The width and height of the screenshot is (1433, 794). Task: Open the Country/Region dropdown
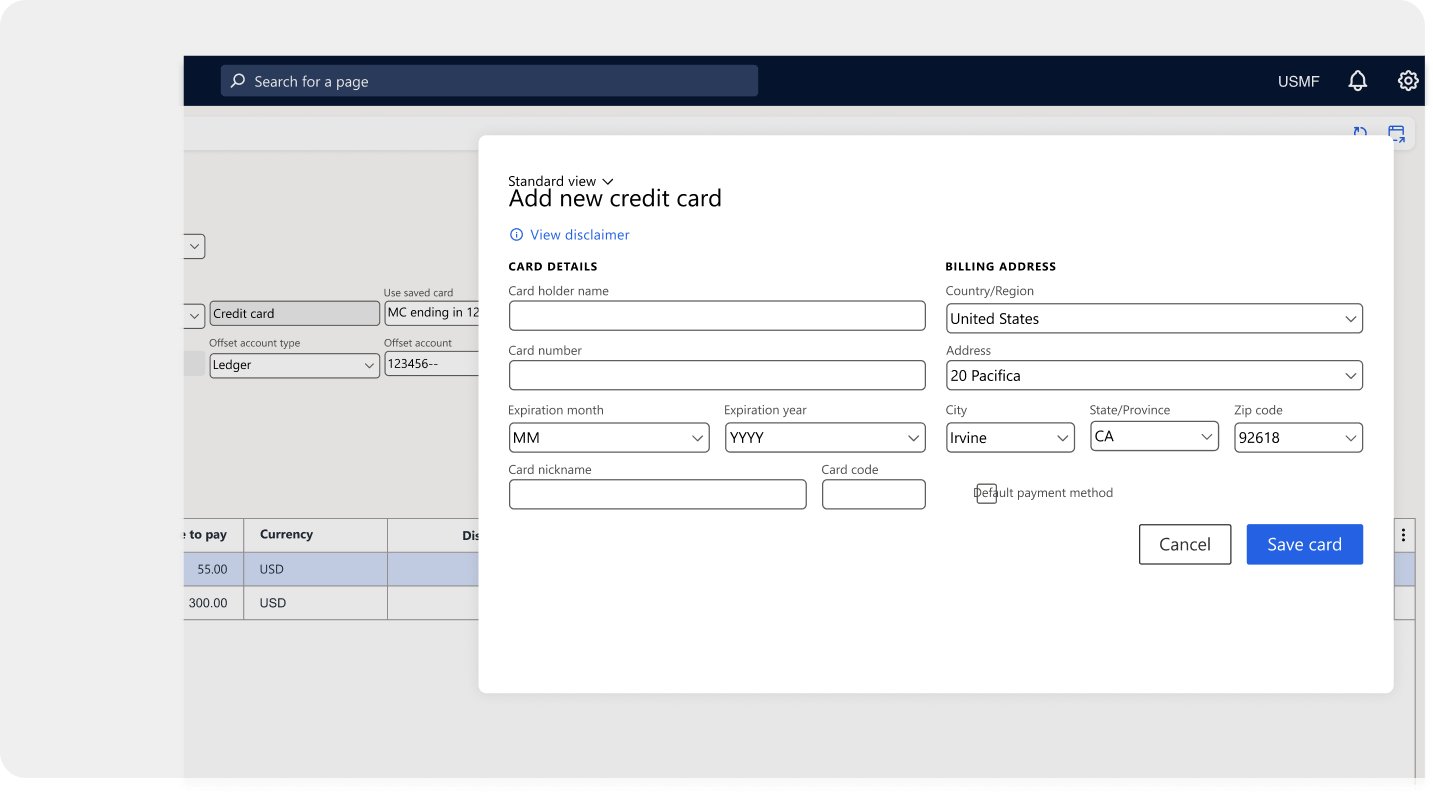1154,319
